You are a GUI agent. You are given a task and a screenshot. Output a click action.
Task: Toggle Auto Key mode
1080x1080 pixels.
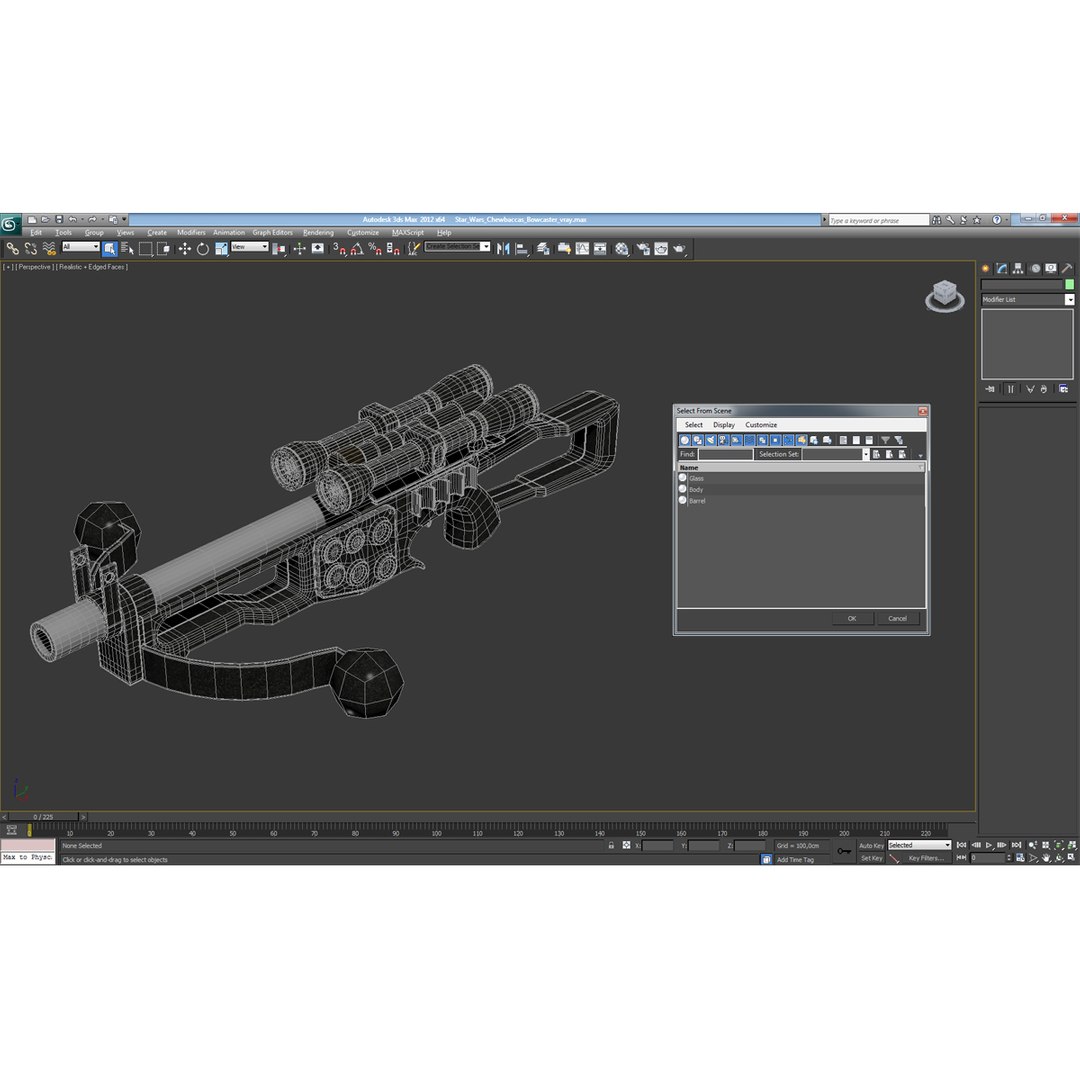[871, 845]
